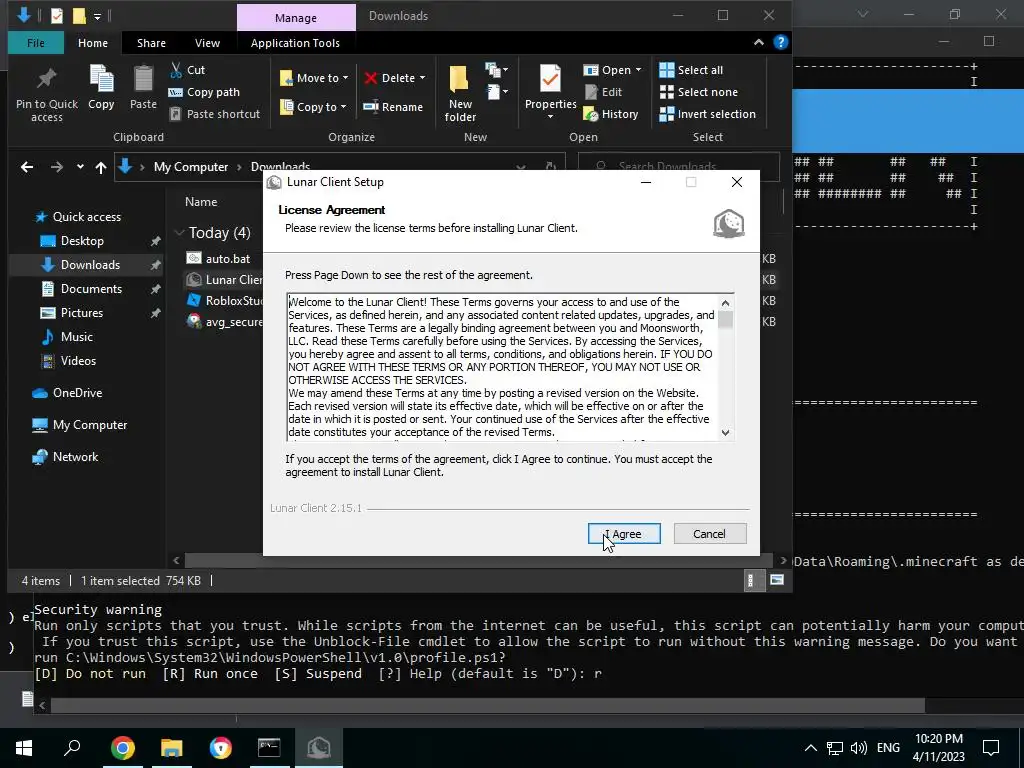1024x768 pixels.
Task: Open the Easy access dropdown icon
Action: [496, 91]
